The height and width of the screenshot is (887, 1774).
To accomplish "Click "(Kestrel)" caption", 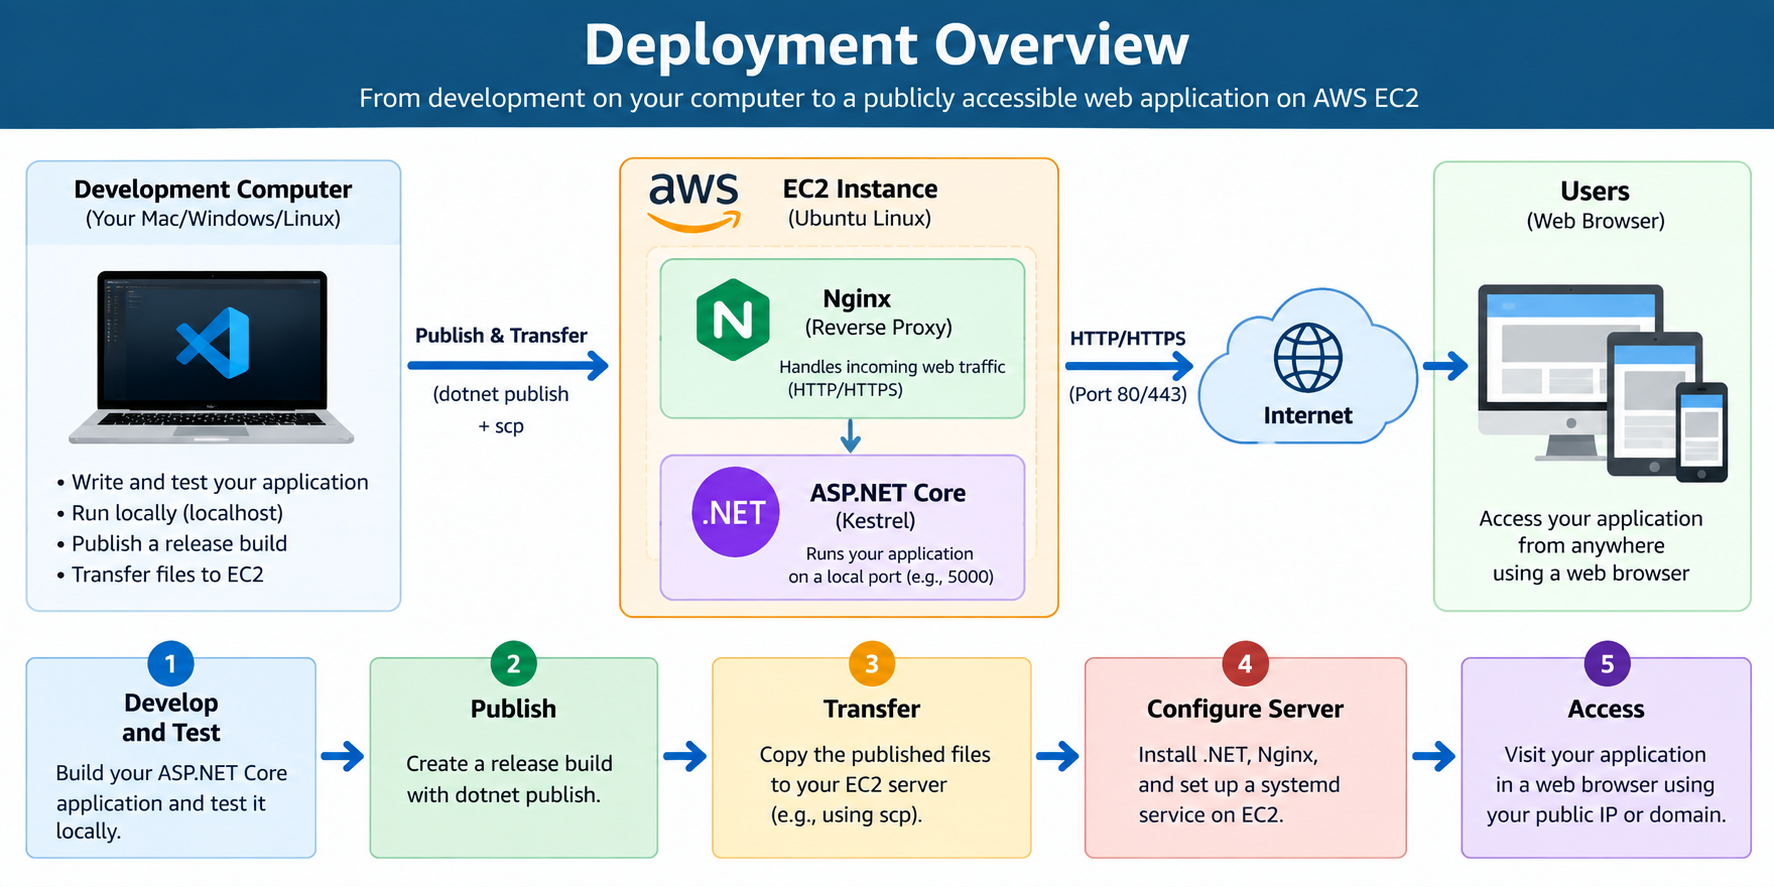I will click(876, 521).
